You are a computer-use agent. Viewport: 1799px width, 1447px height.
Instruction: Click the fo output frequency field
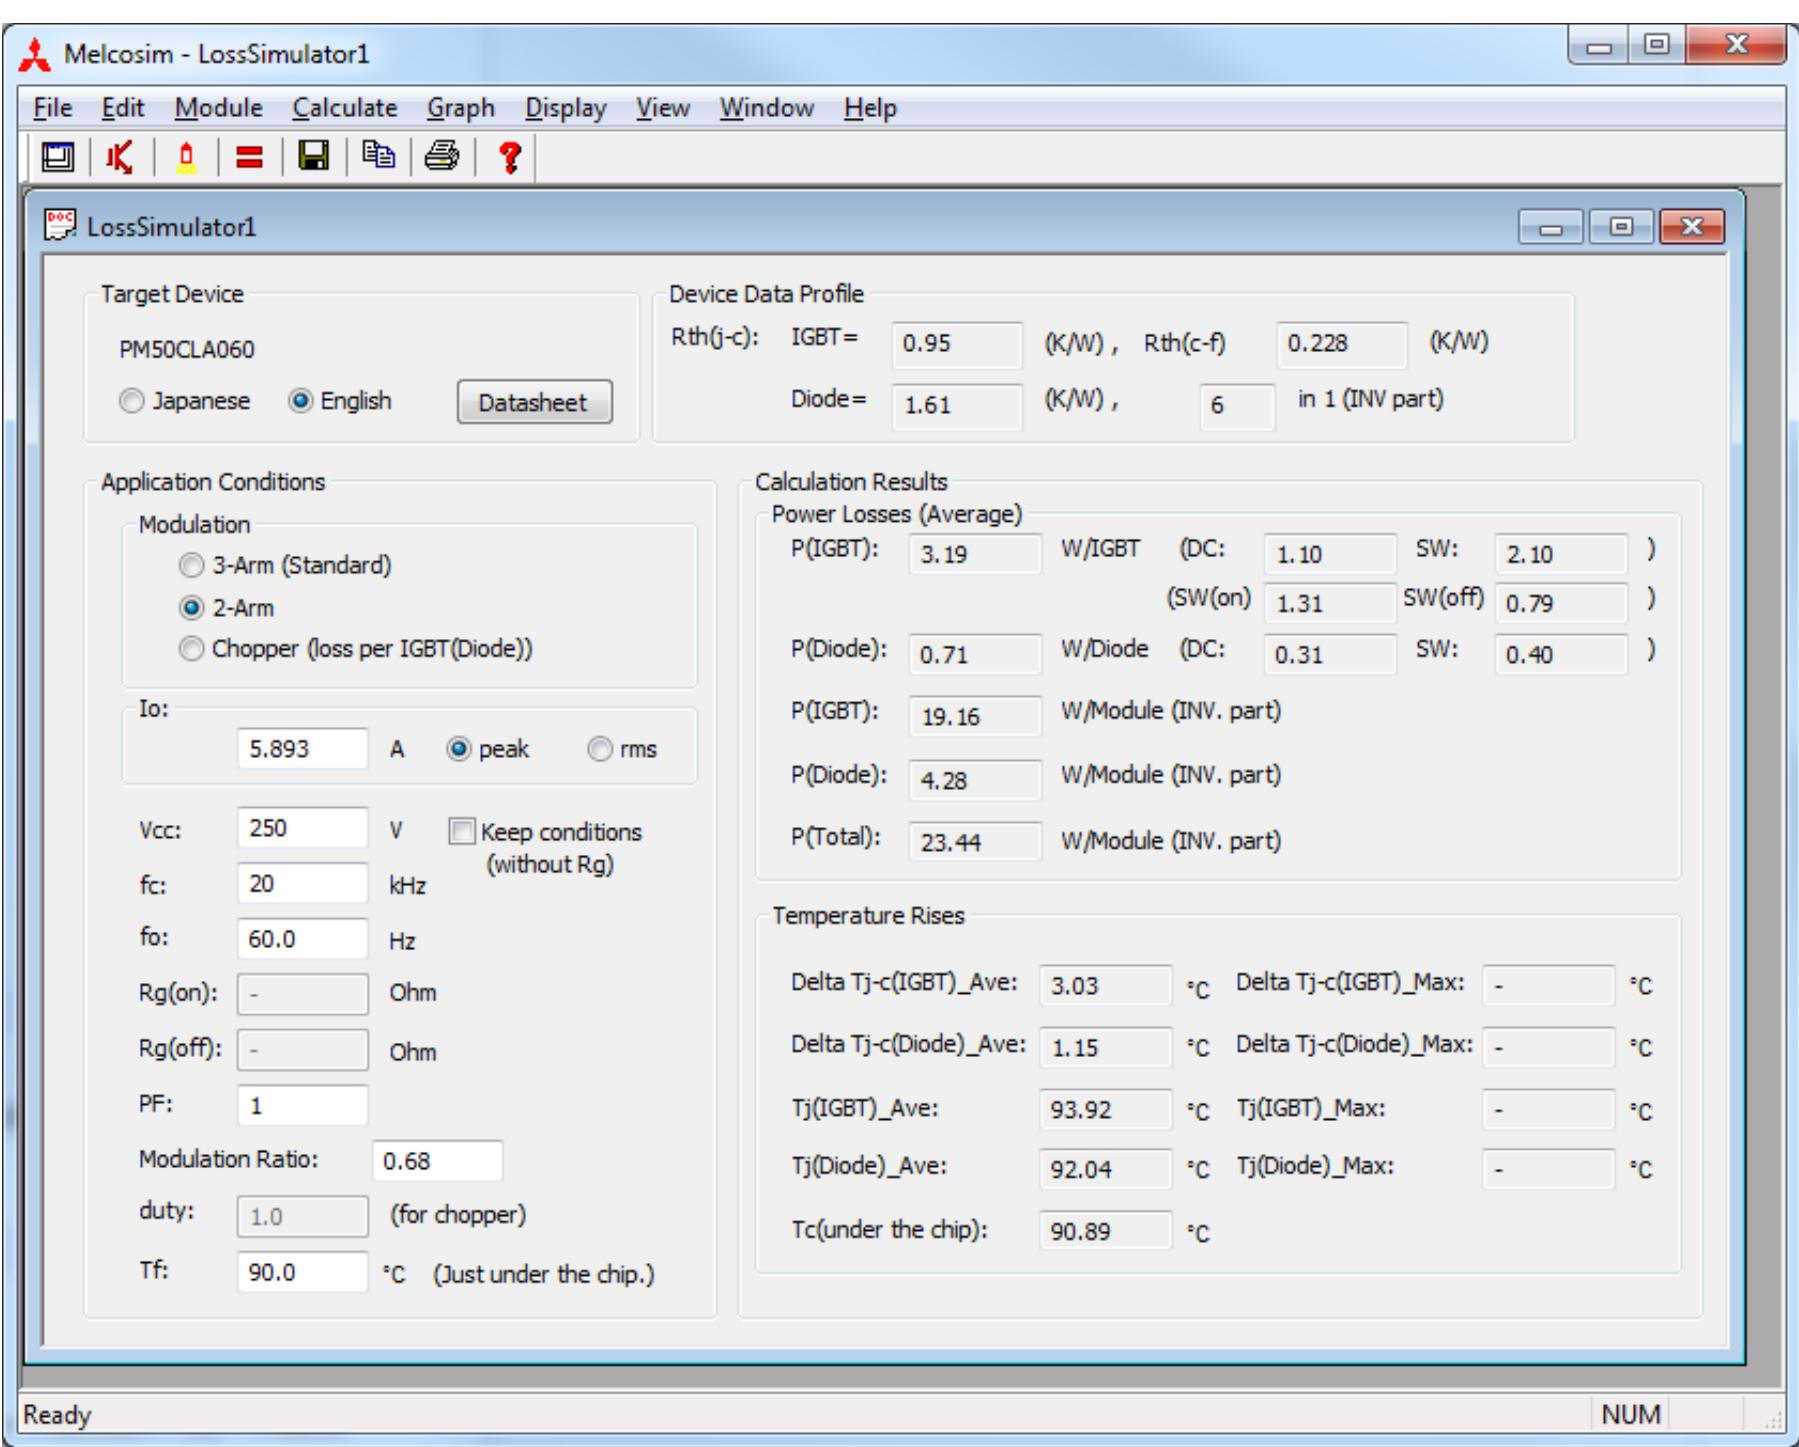[302, 939]
